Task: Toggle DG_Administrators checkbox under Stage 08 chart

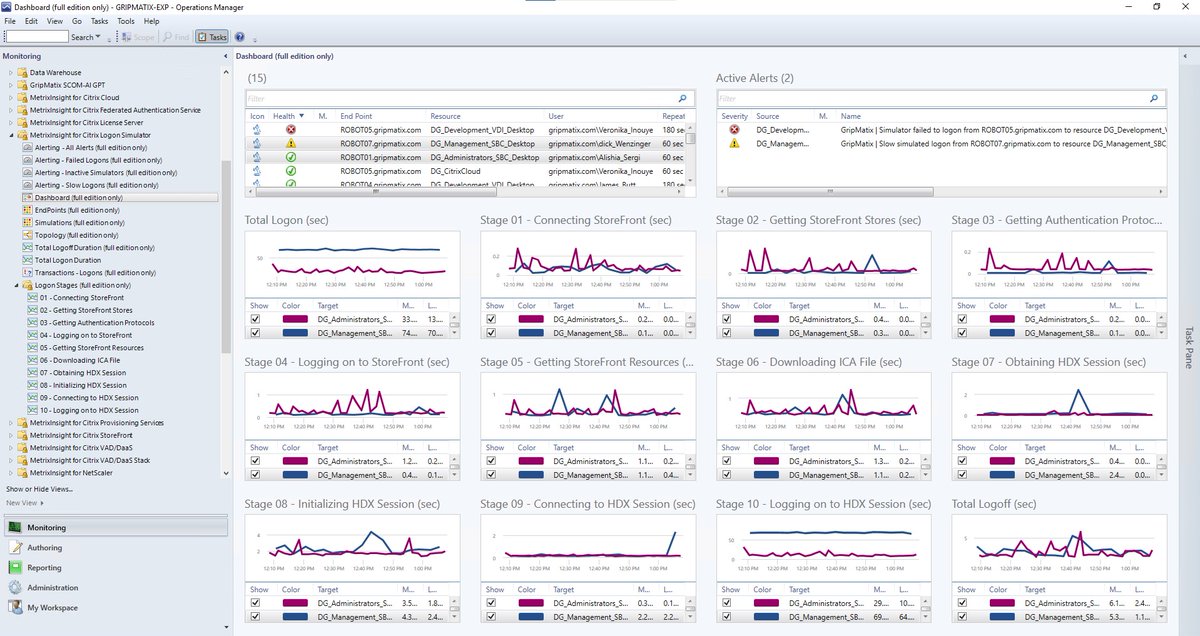Action: point(255,603)
